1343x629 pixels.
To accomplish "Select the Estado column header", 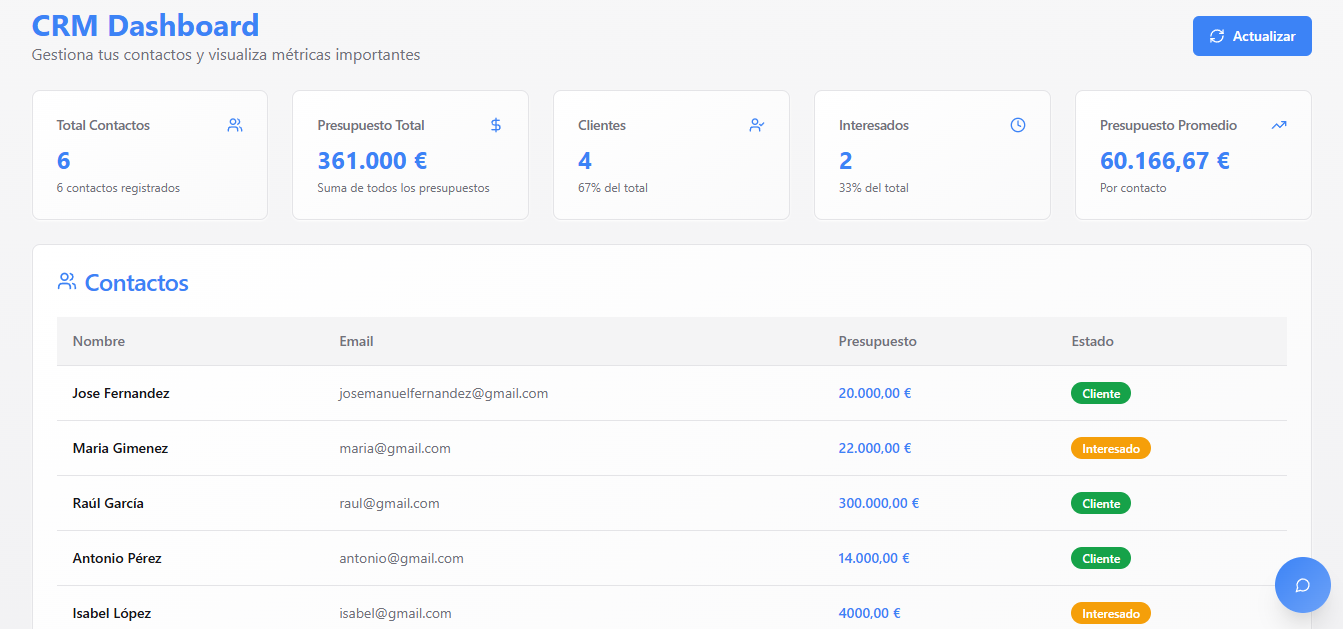I will click(x=1092, y=341).
